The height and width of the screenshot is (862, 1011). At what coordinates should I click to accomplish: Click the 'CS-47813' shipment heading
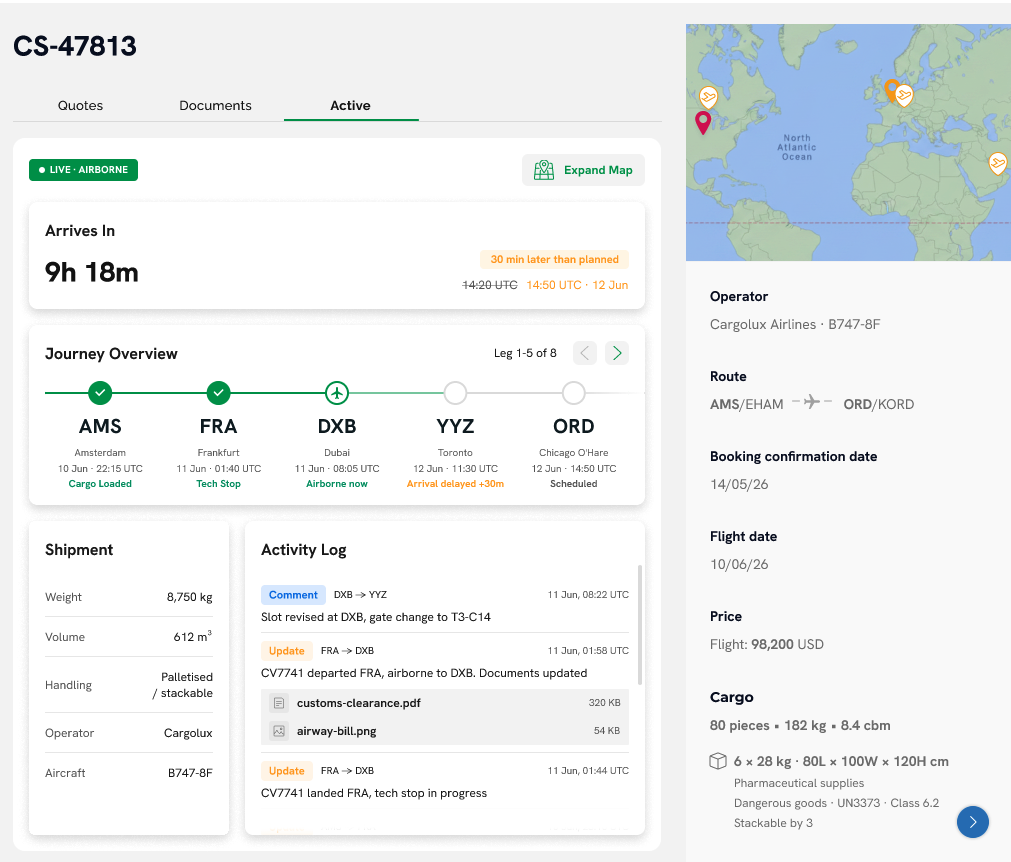pyautogui.click(x=75, y=46)
